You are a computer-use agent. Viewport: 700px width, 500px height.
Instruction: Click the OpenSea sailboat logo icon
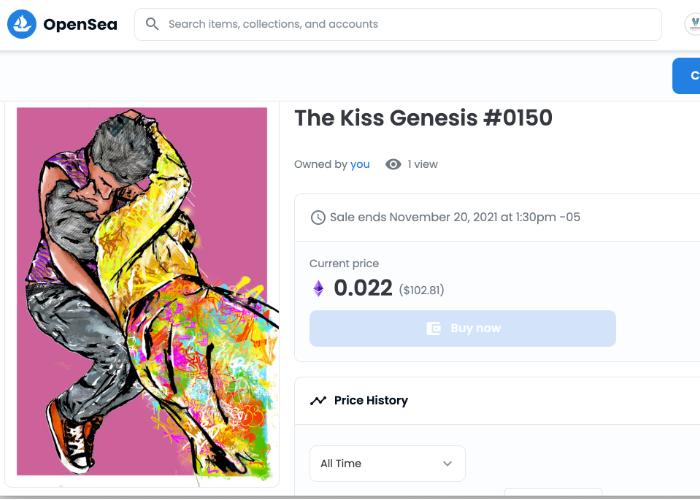tap(22, 24)
